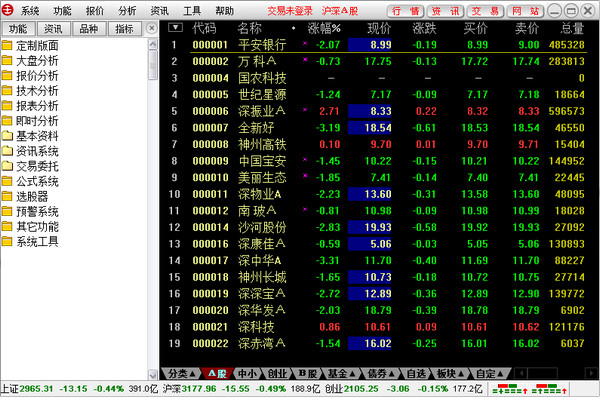Click the table horizontal scroll left arrow
This screenshot has height=397, width=600.
pos(521,373)
